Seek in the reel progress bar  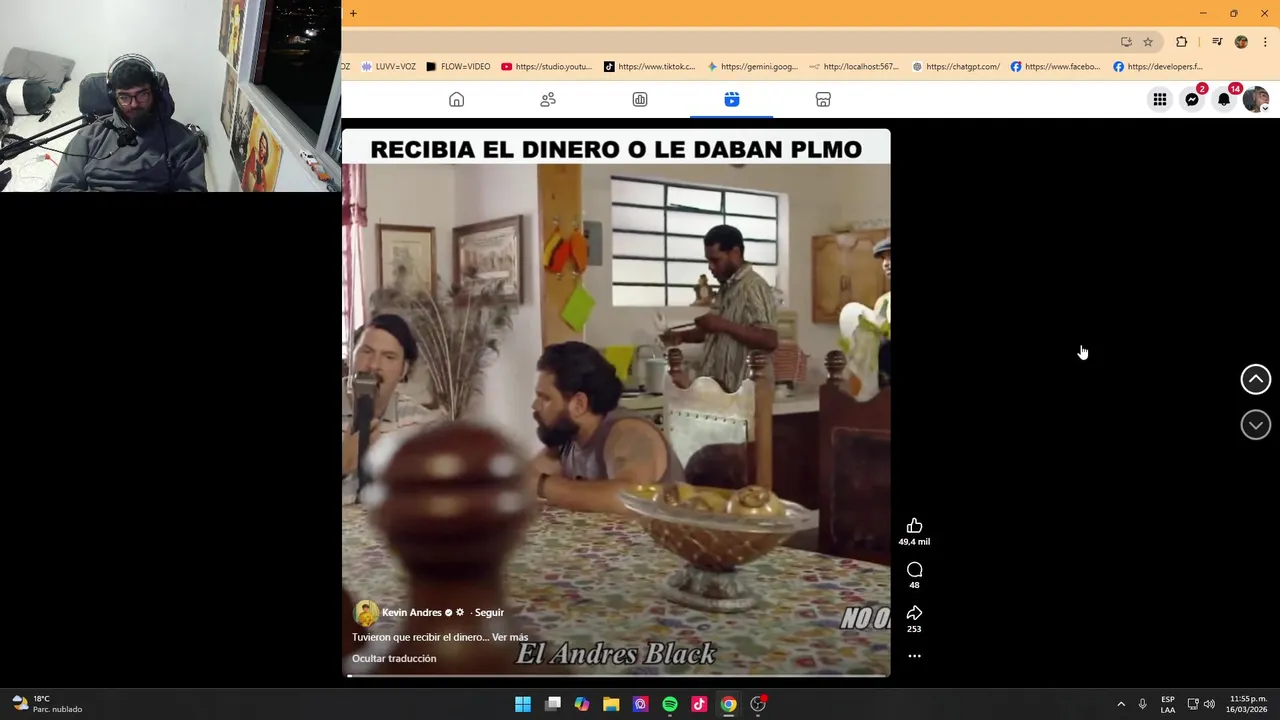(616, 676)
